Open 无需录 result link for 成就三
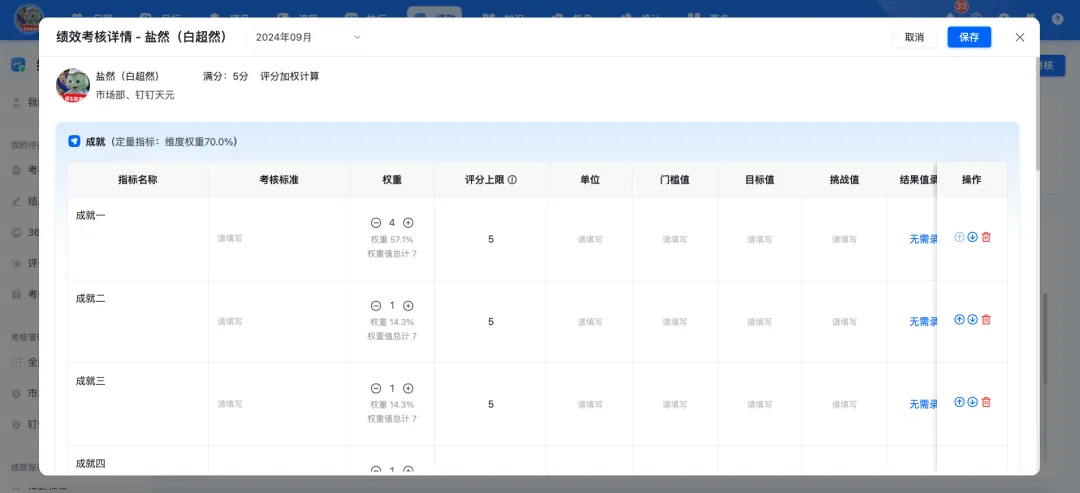The height and width of the screenshot is (493, 1080). (x=923, y=404)
